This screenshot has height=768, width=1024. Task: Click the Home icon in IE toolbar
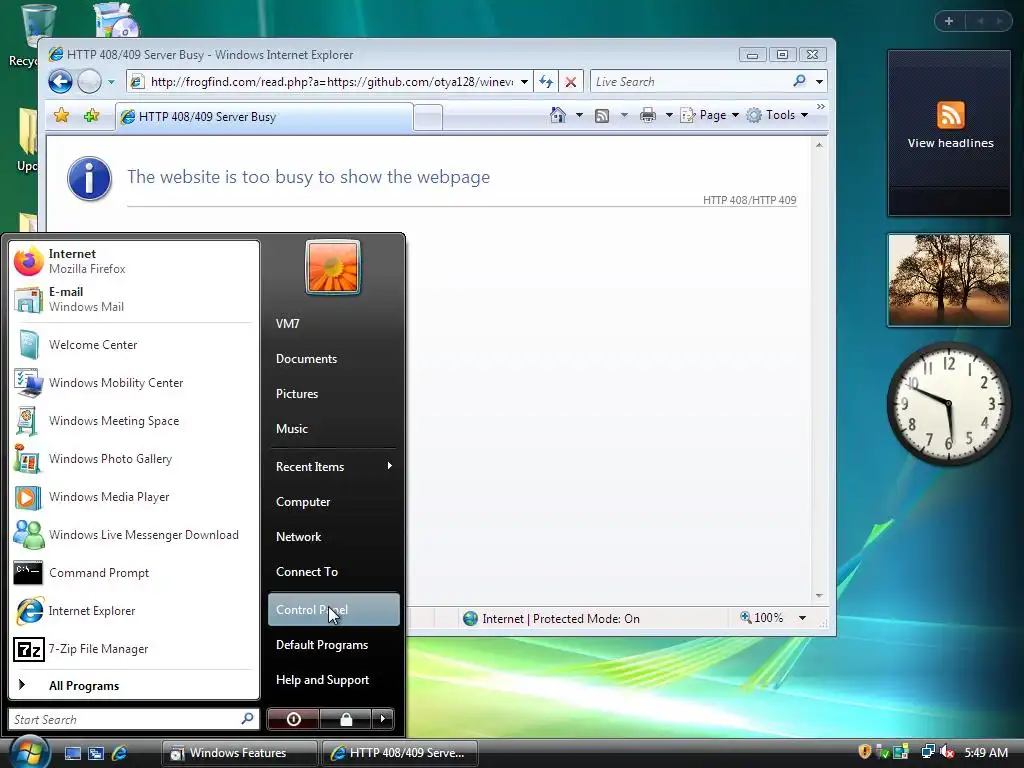(558, 115)
